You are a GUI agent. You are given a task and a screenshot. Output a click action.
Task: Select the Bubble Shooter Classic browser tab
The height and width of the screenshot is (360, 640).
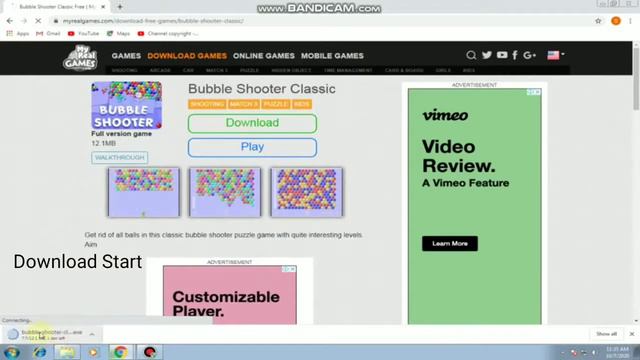pos(57,7)
